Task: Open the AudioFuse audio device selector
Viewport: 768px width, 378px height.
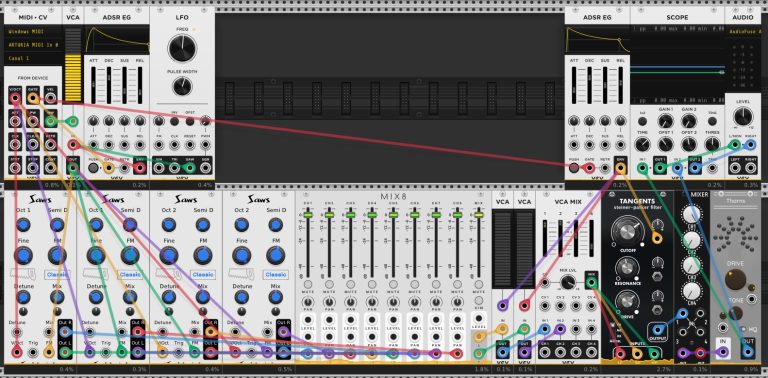Action: coord(744,32)
